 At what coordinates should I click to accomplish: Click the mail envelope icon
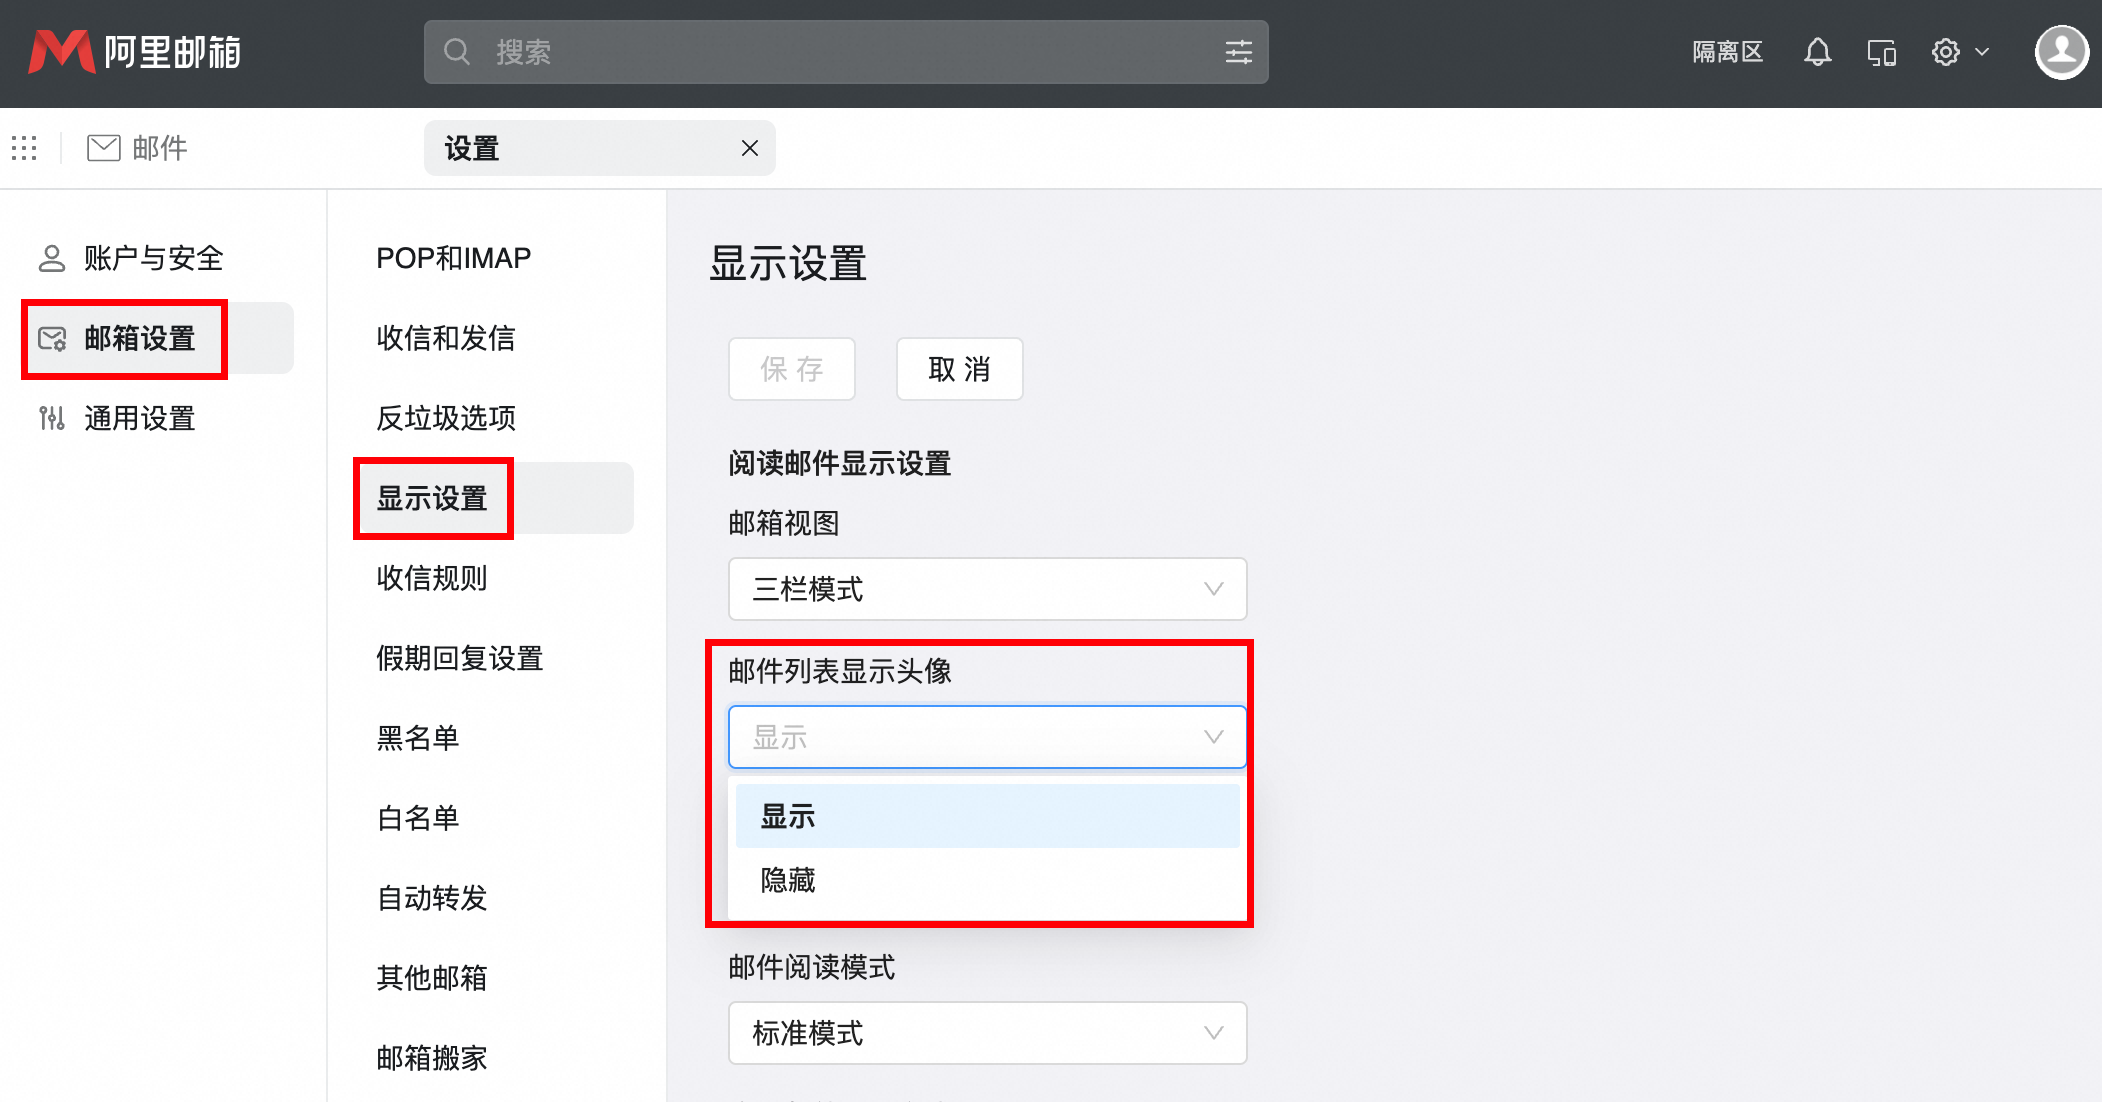click(104, 148)
